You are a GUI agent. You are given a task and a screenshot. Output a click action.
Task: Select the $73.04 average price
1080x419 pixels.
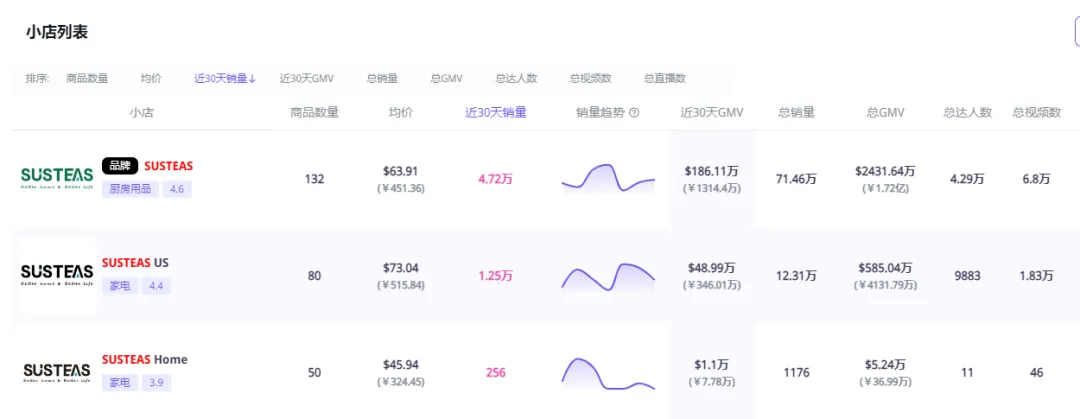point(401,267)
